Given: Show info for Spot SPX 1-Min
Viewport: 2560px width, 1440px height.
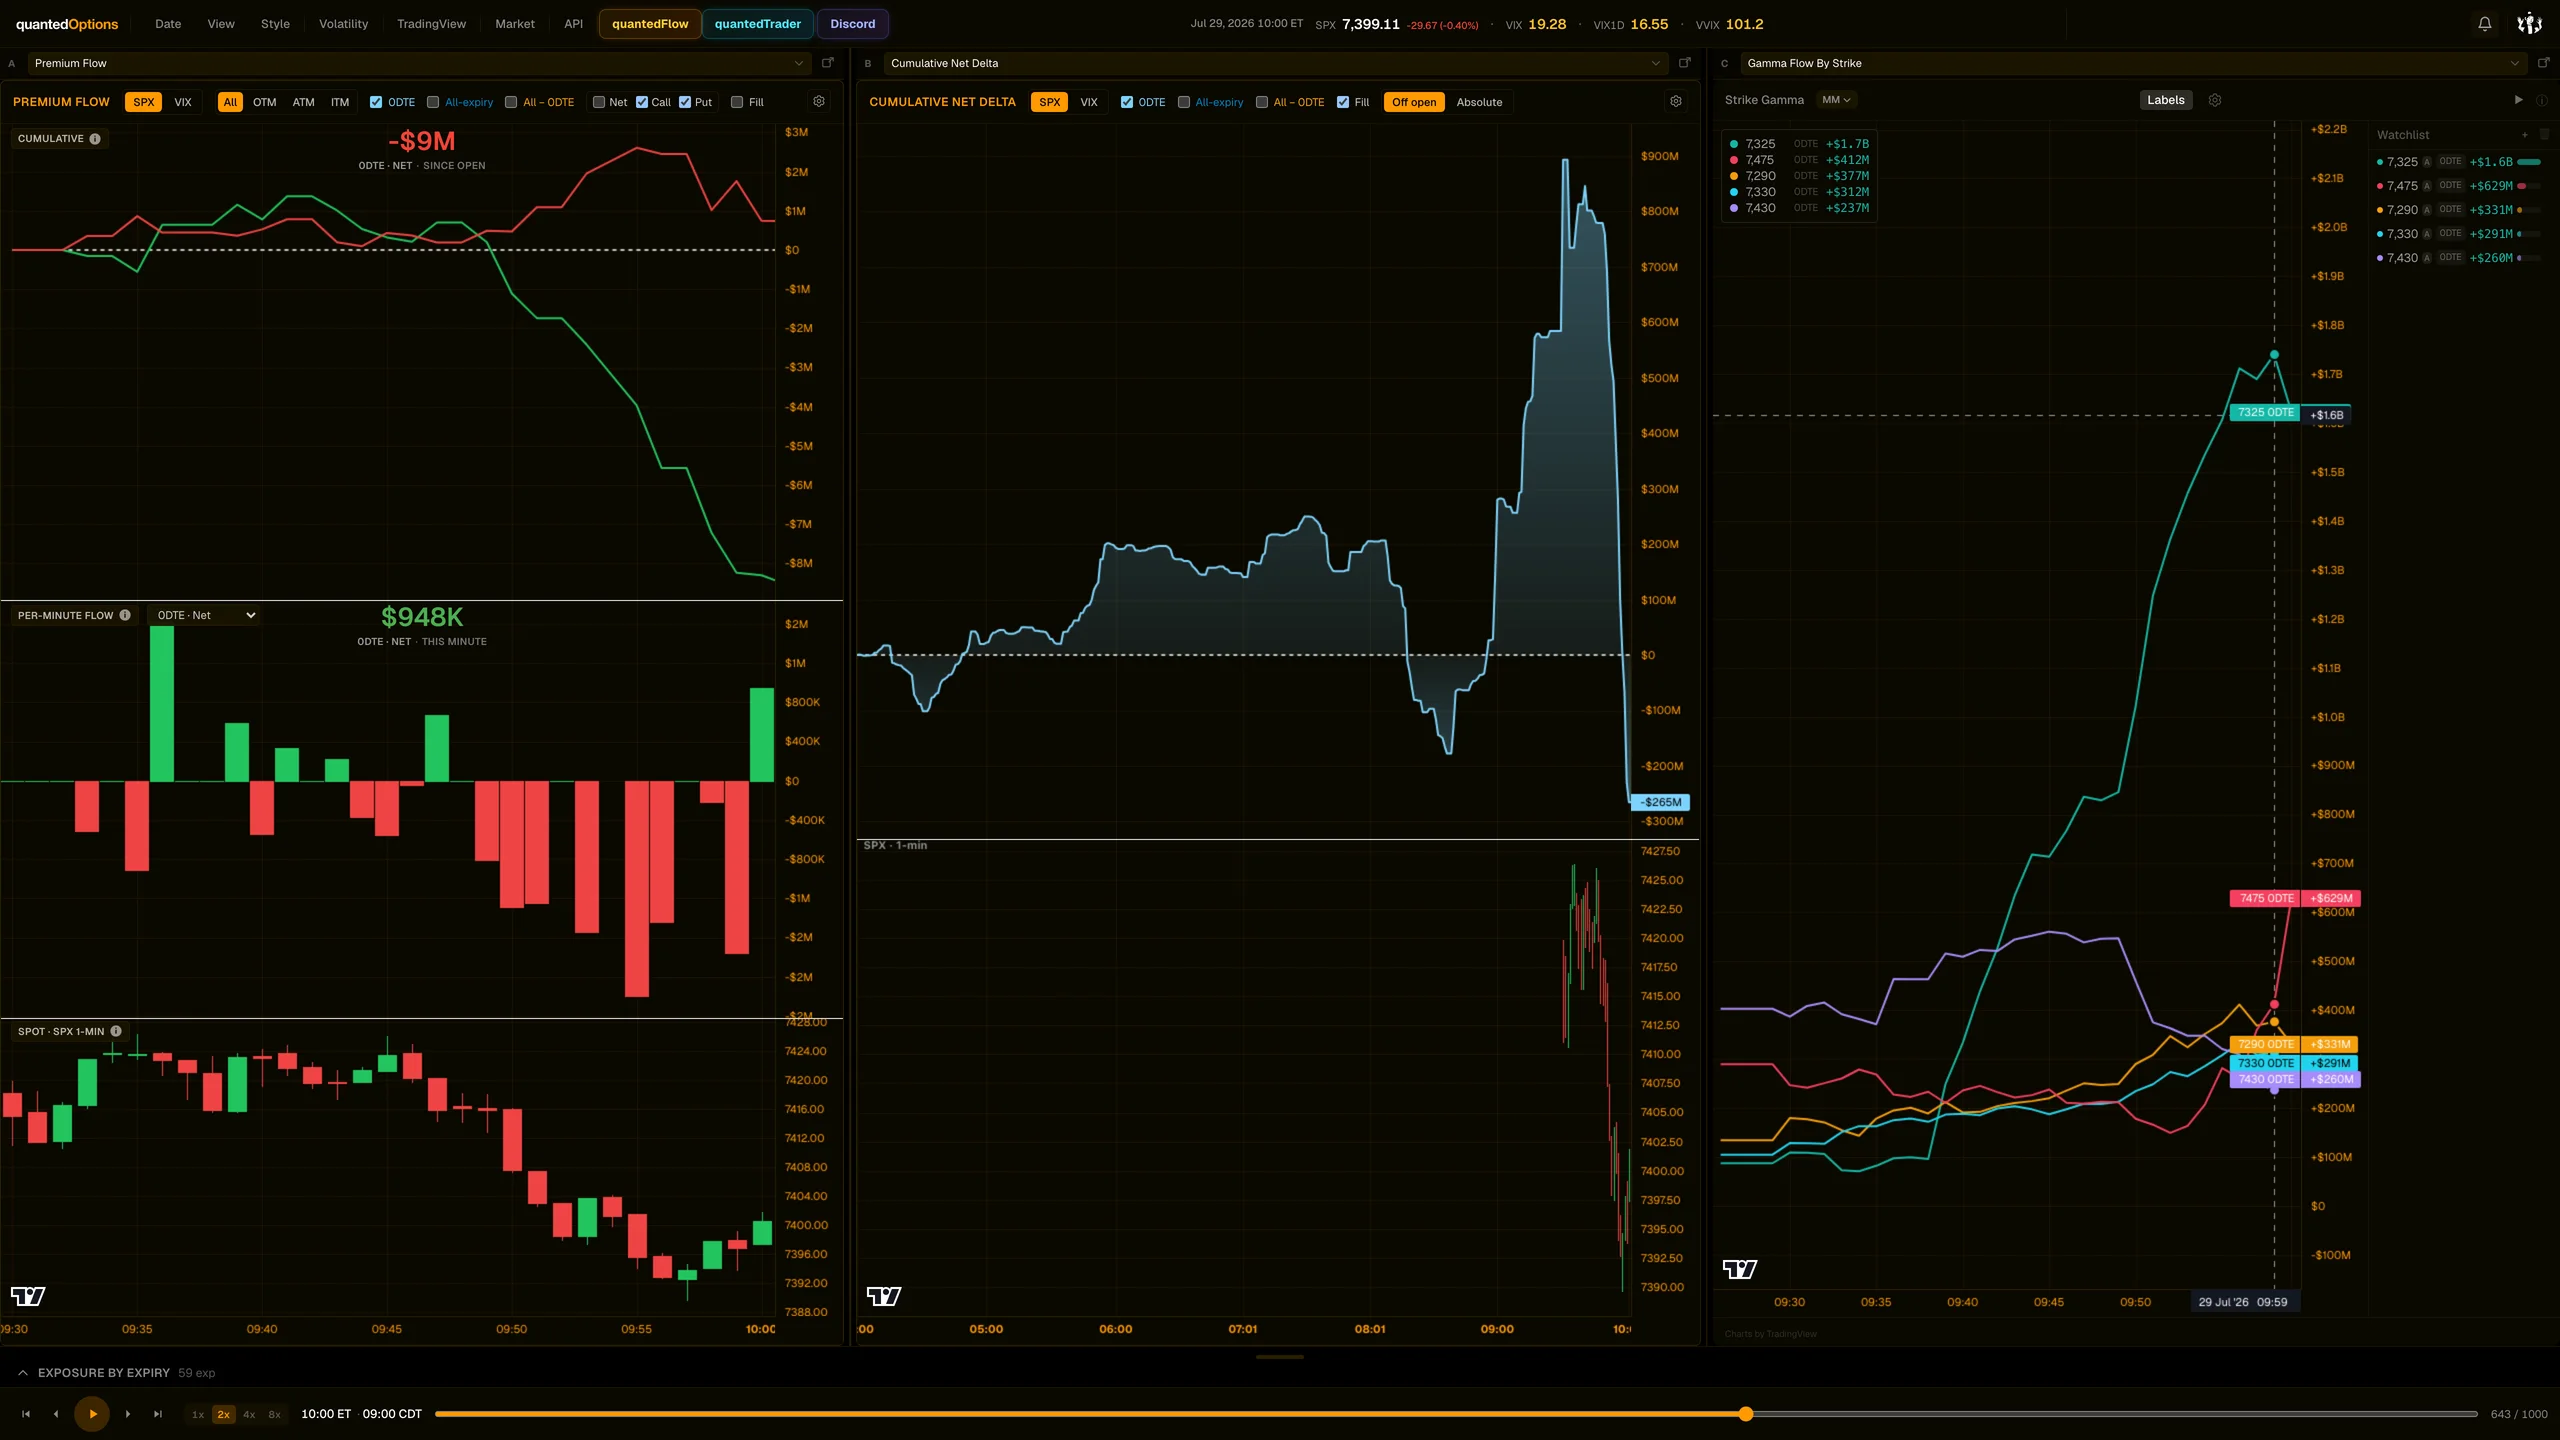Looking at the screenshot, I should [116, 1031].
